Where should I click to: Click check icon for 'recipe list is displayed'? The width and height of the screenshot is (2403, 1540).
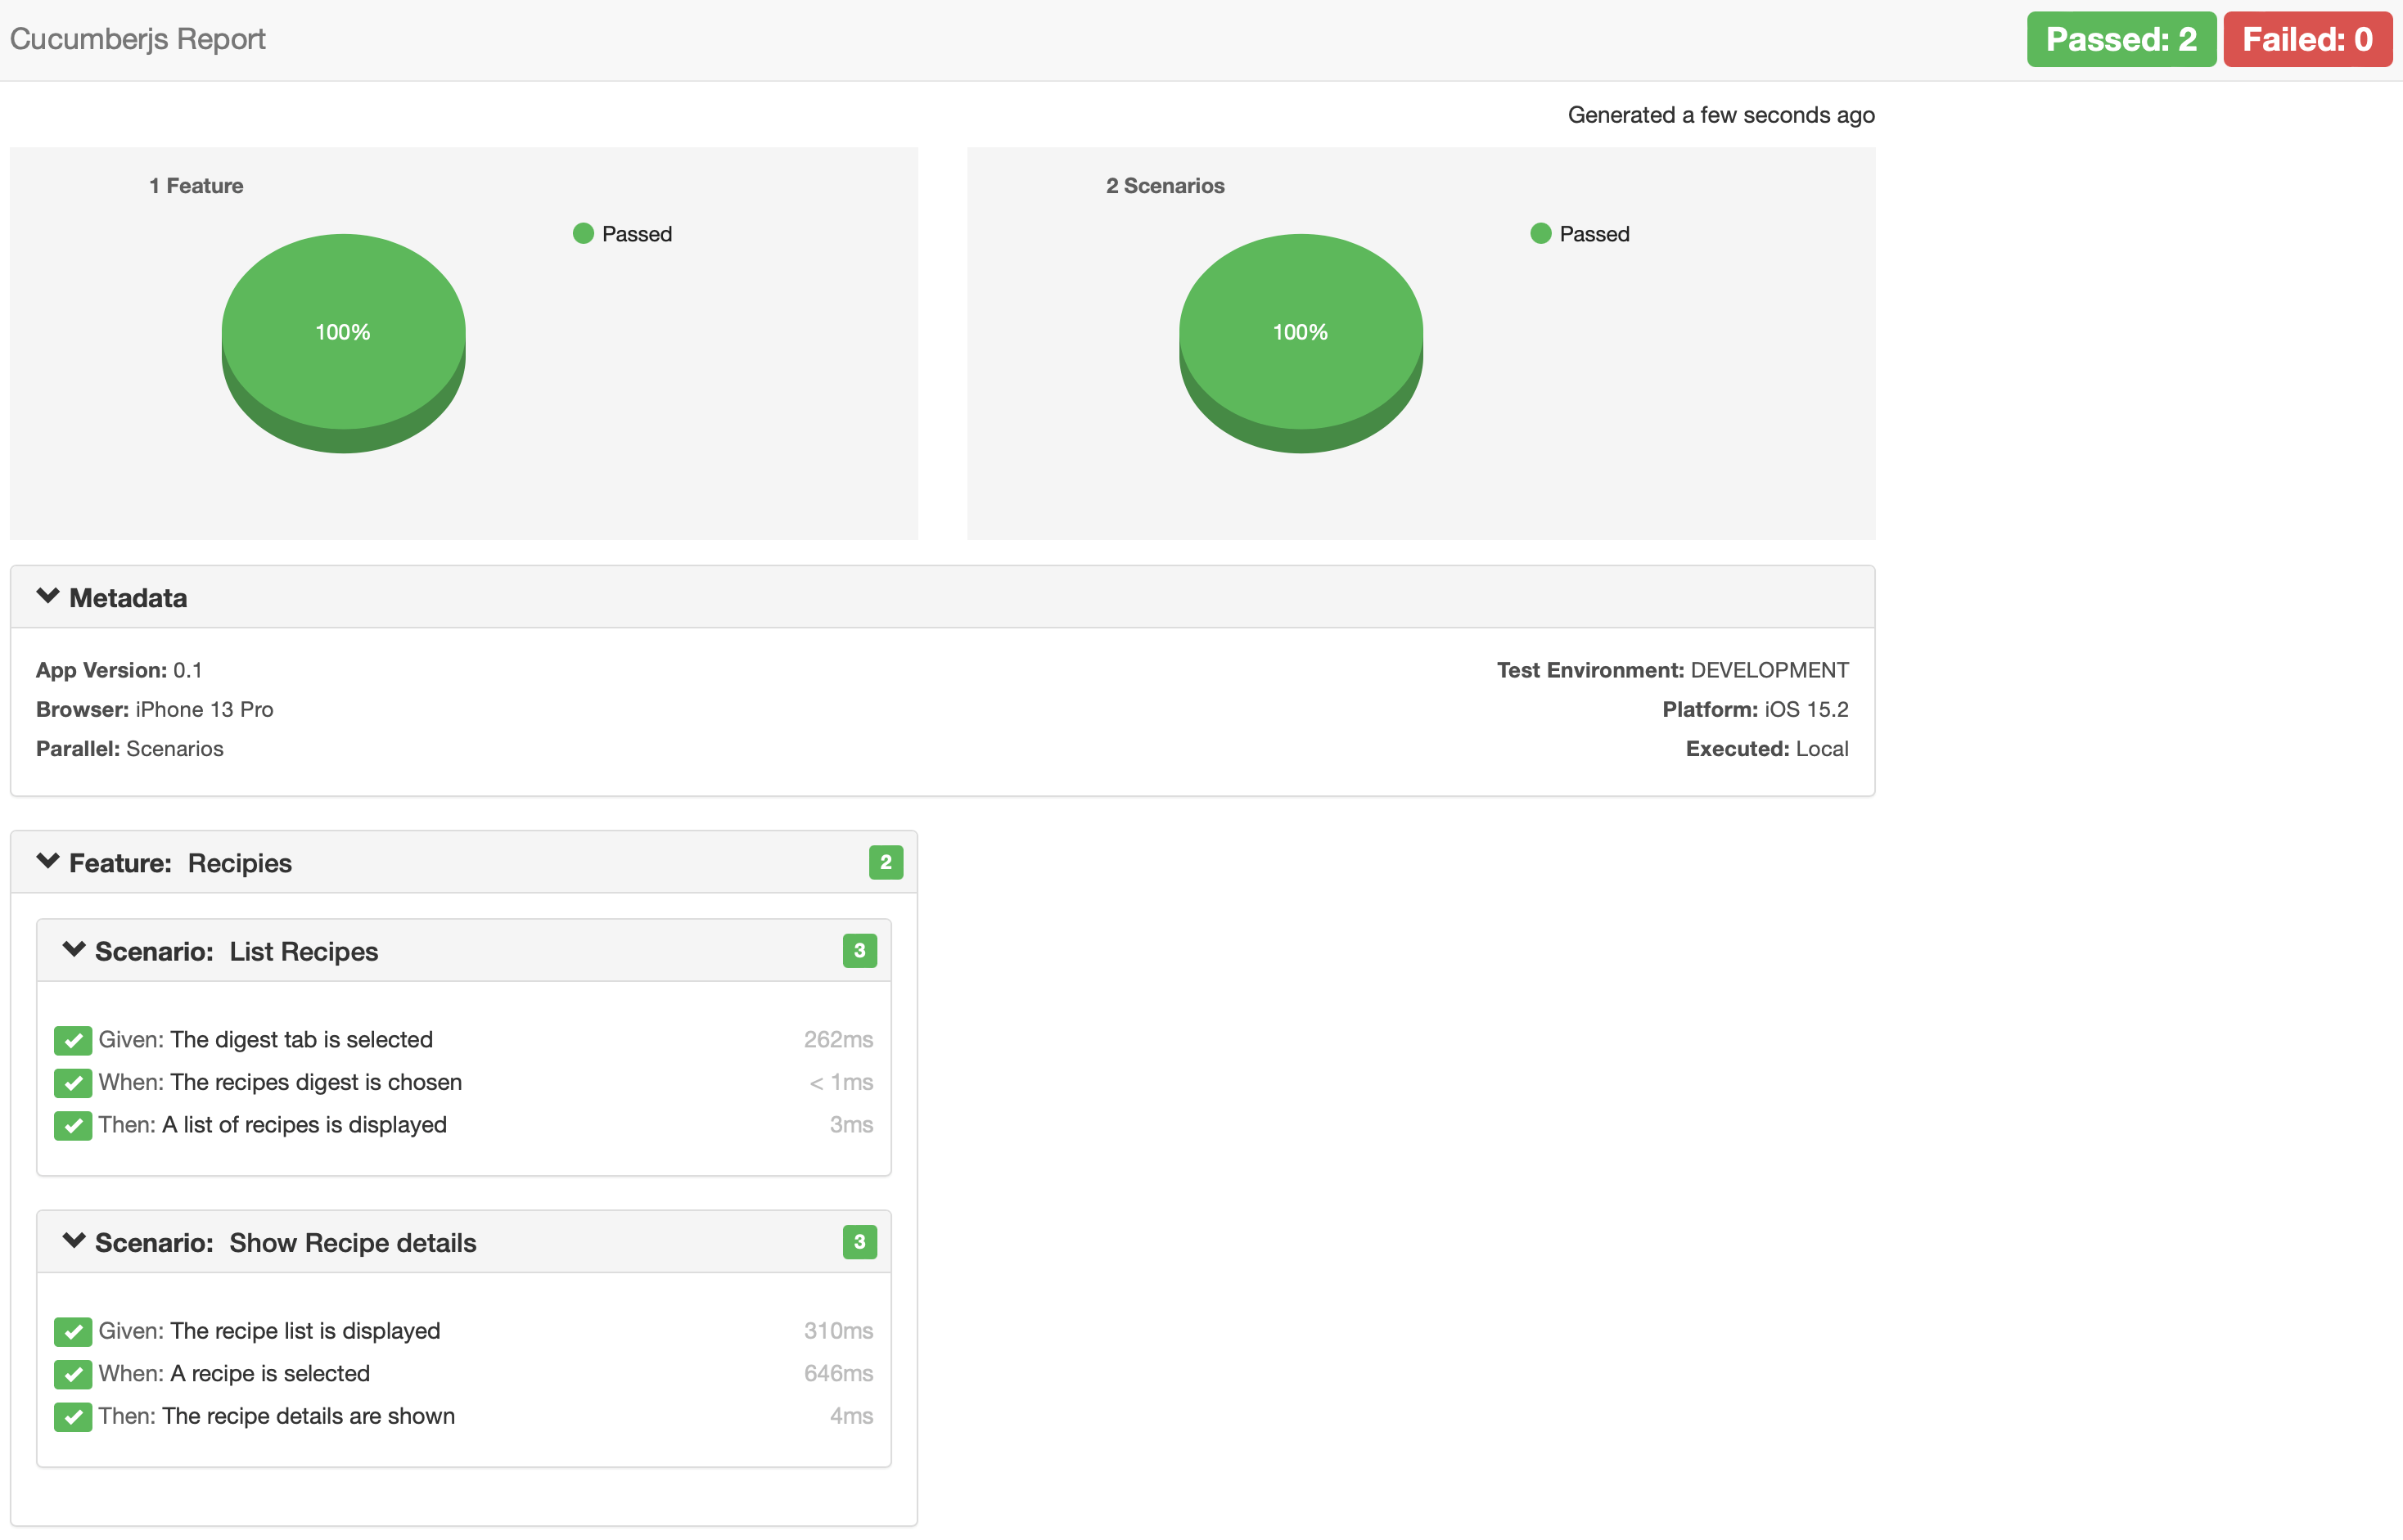pyautogui.click(x=72, y=1331)
